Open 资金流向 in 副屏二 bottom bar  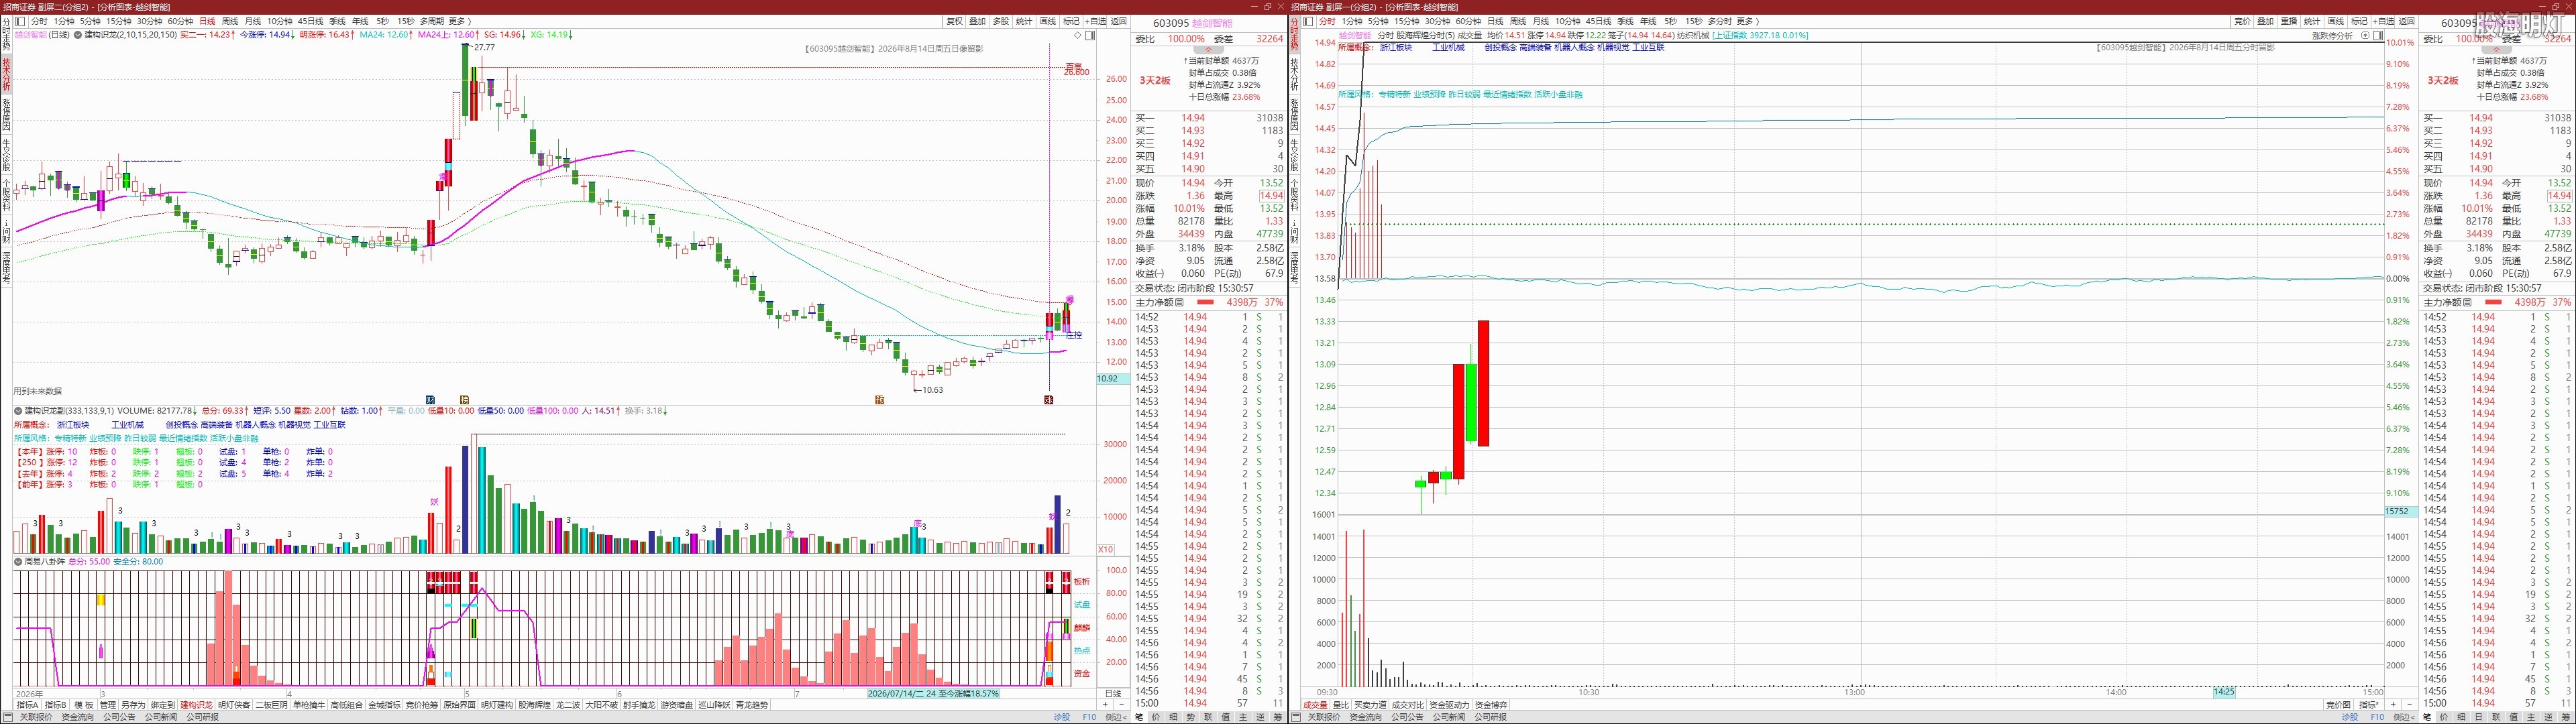[x=78, y=717]
